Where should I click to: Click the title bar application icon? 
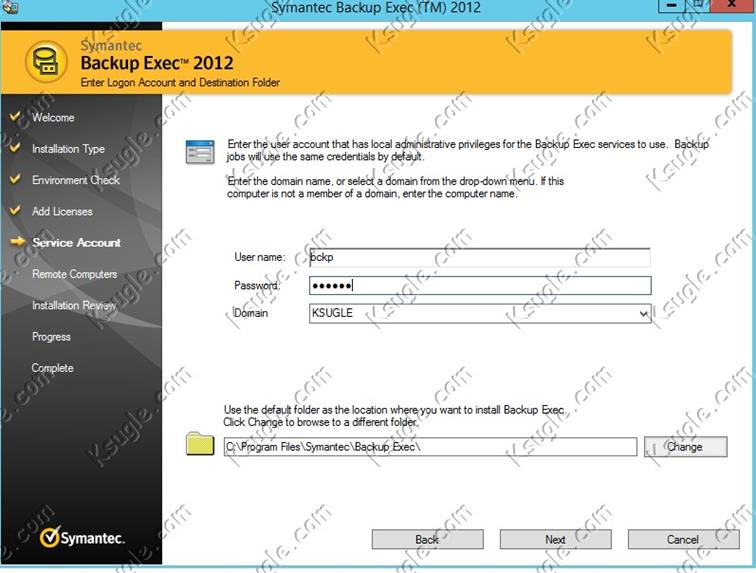(x=10, y=7)
